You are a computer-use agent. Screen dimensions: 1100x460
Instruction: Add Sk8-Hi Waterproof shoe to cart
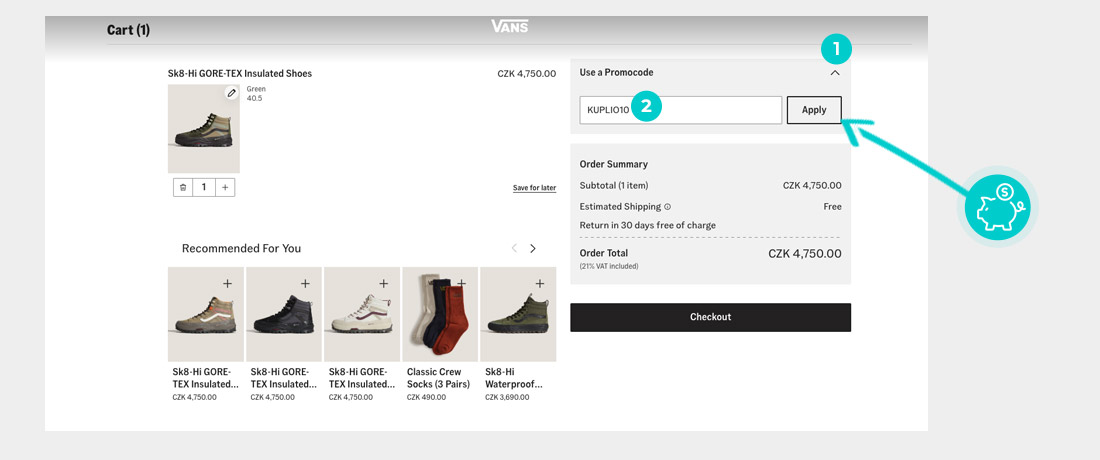coord(539,283)
